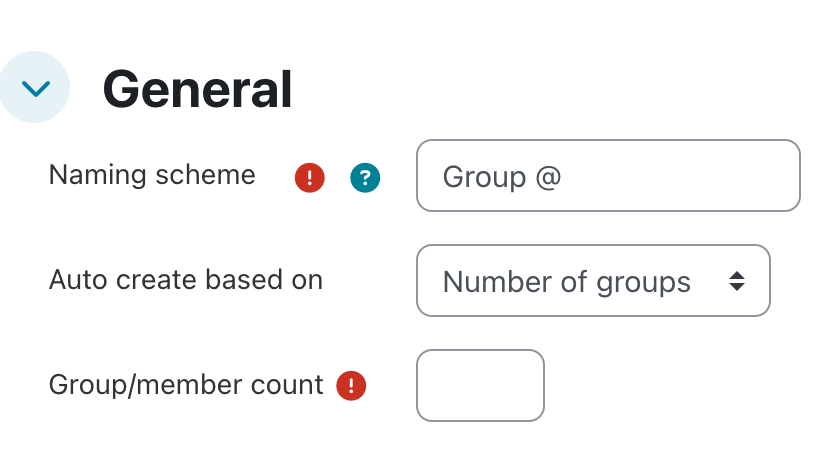The height and width of the screenshot is (449, 827).
Task: Click the 'Number of groups' selected value text
Action: tap(566, 282)
